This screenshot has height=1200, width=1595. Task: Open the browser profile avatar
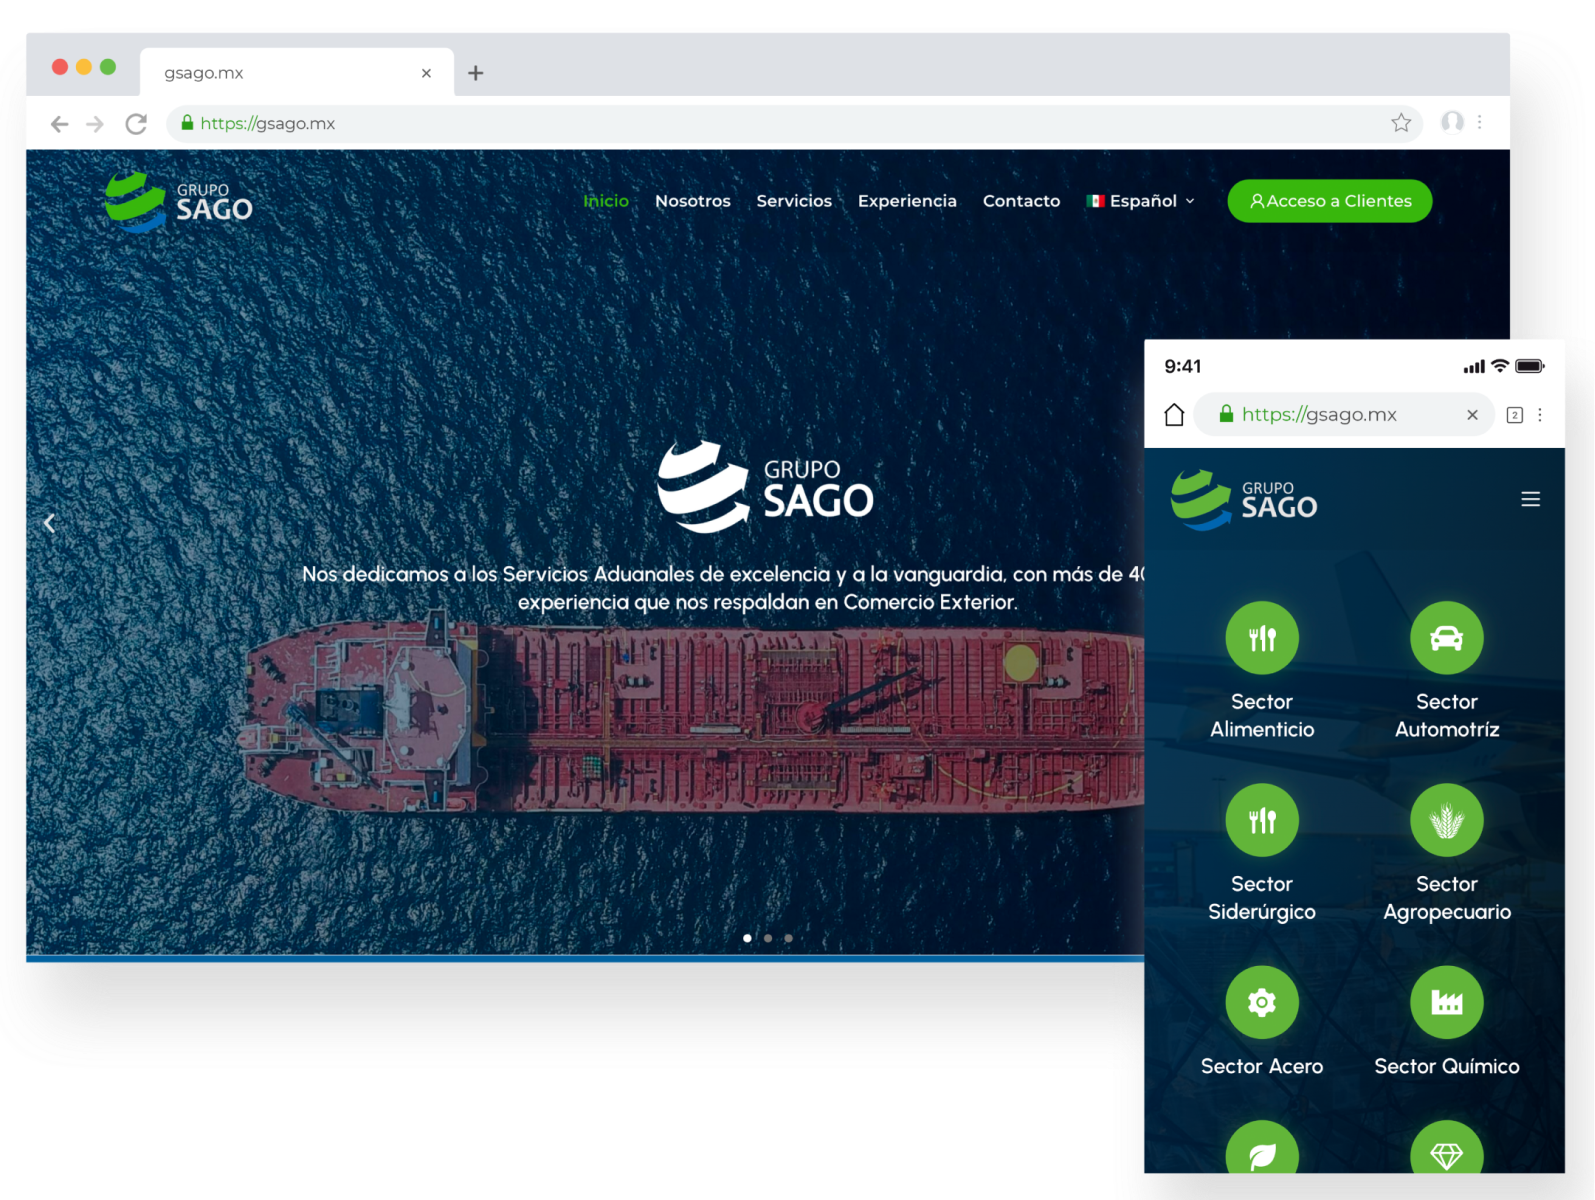(1452, 122)
